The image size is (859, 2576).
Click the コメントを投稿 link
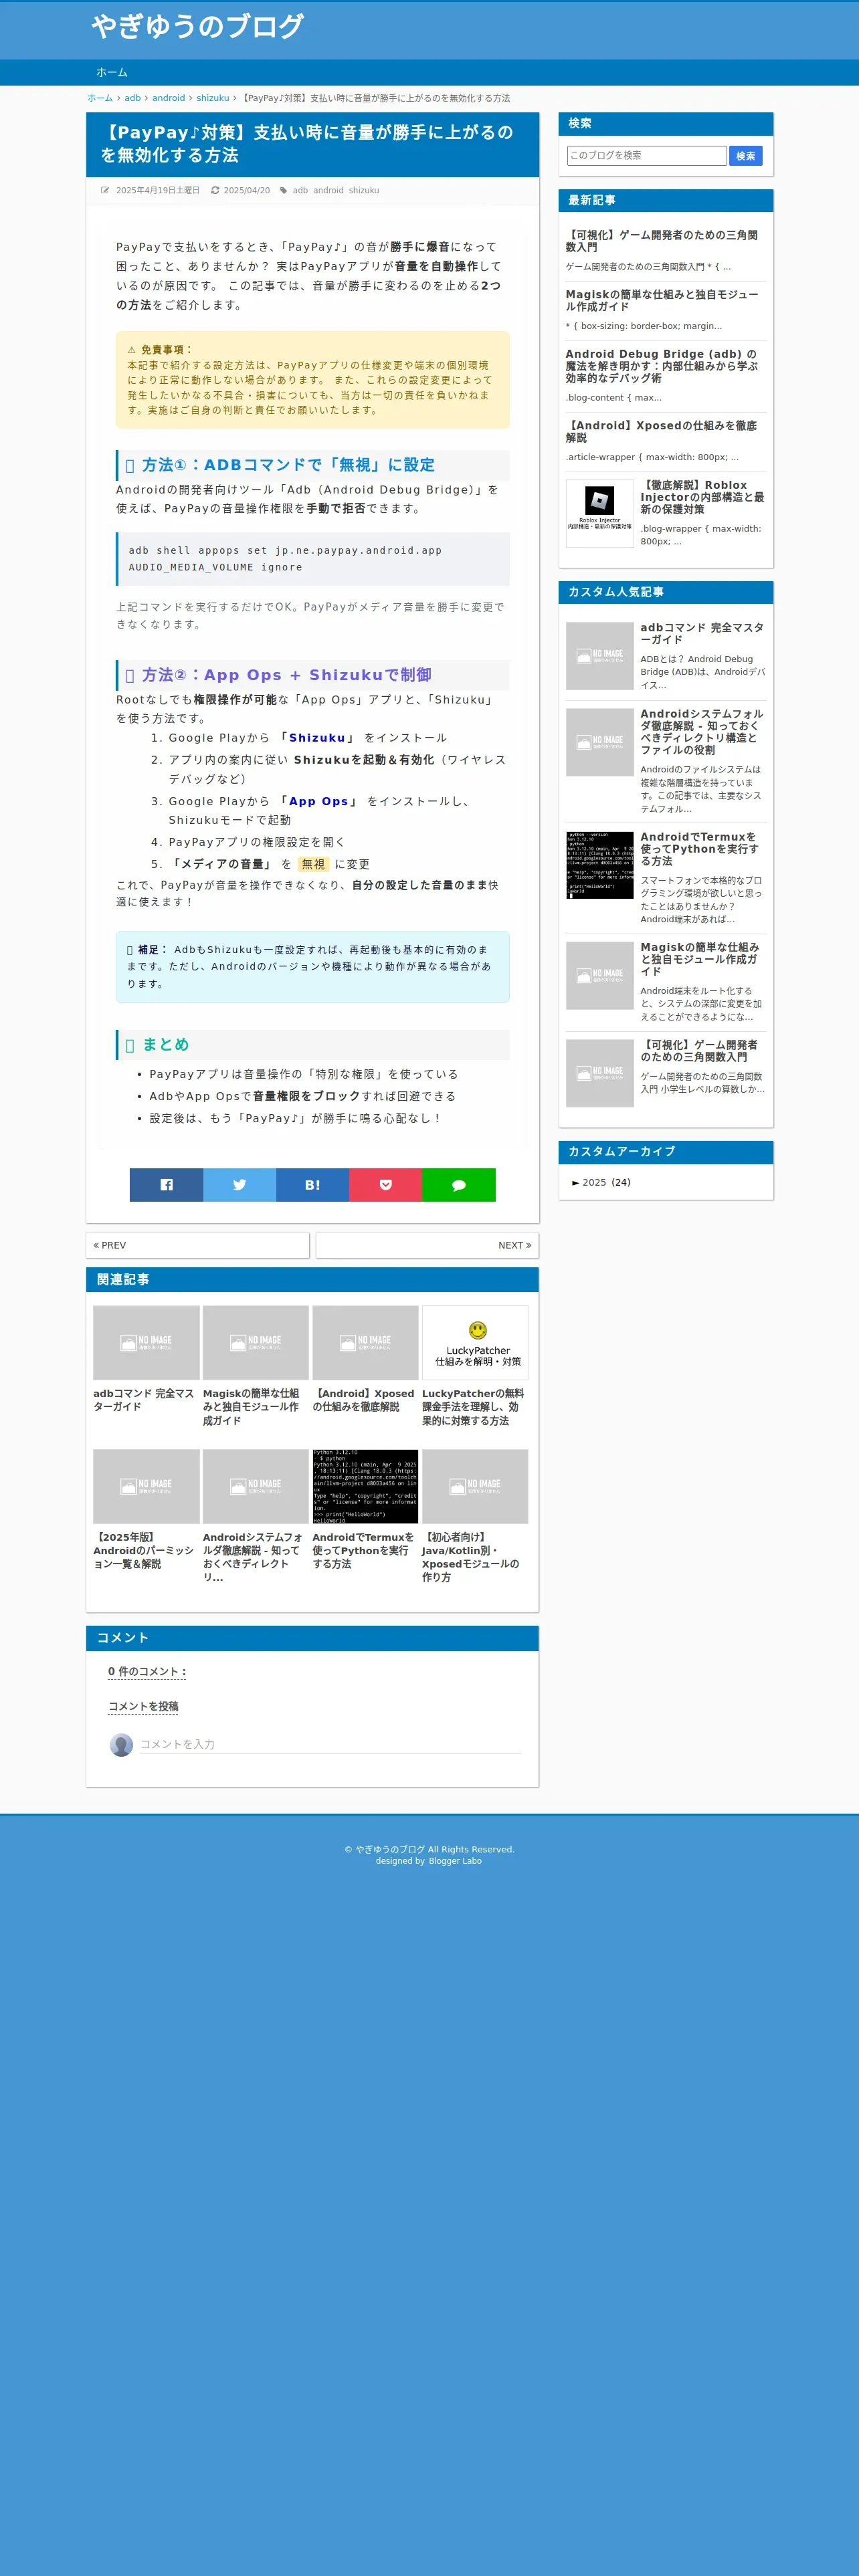point(143,1706)
